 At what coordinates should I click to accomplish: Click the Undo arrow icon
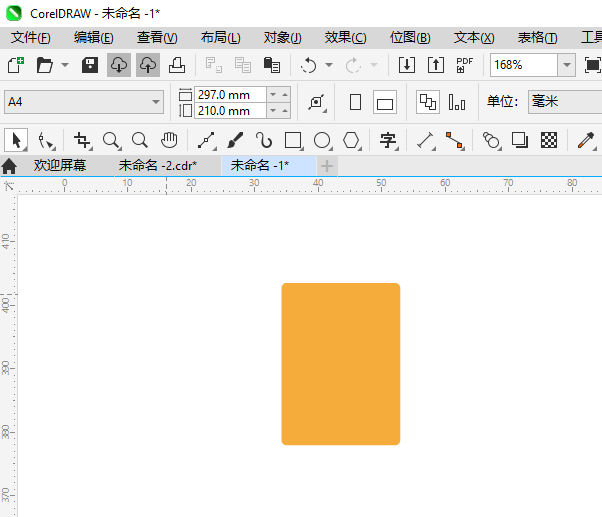(x=308, y=65)
